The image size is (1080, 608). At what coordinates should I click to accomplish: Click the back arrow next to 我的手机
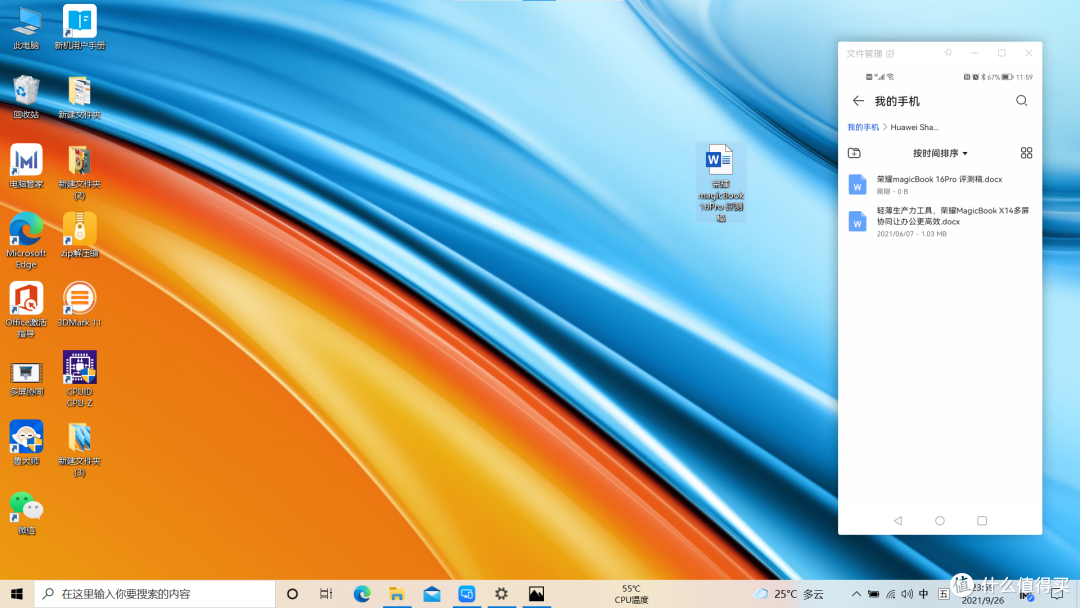pyautogui.click(x=858, y=101)
